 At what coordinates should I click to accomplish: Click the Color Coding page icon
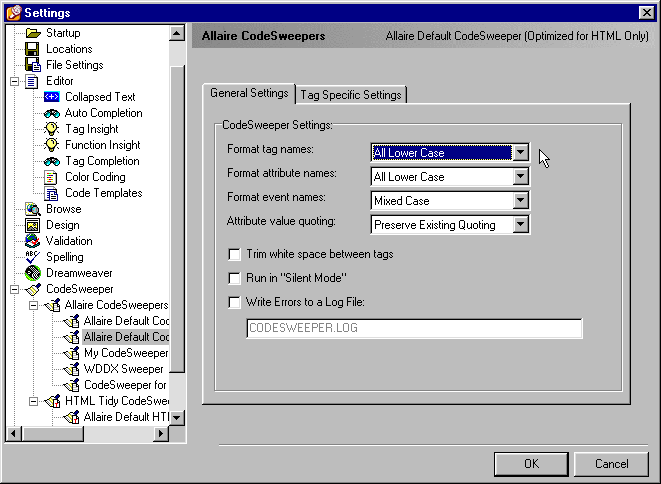point(52,177)
